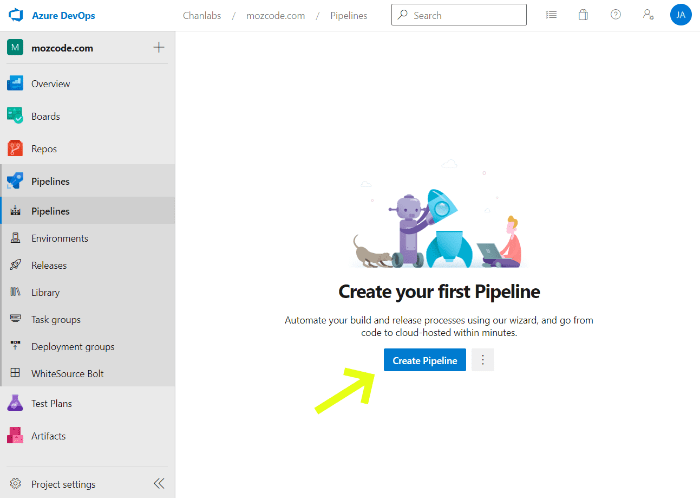Image resolution: width=700 pixels, height=498 pixels.
Task: Select Releases in the sidebar
Action: point(49,265)
